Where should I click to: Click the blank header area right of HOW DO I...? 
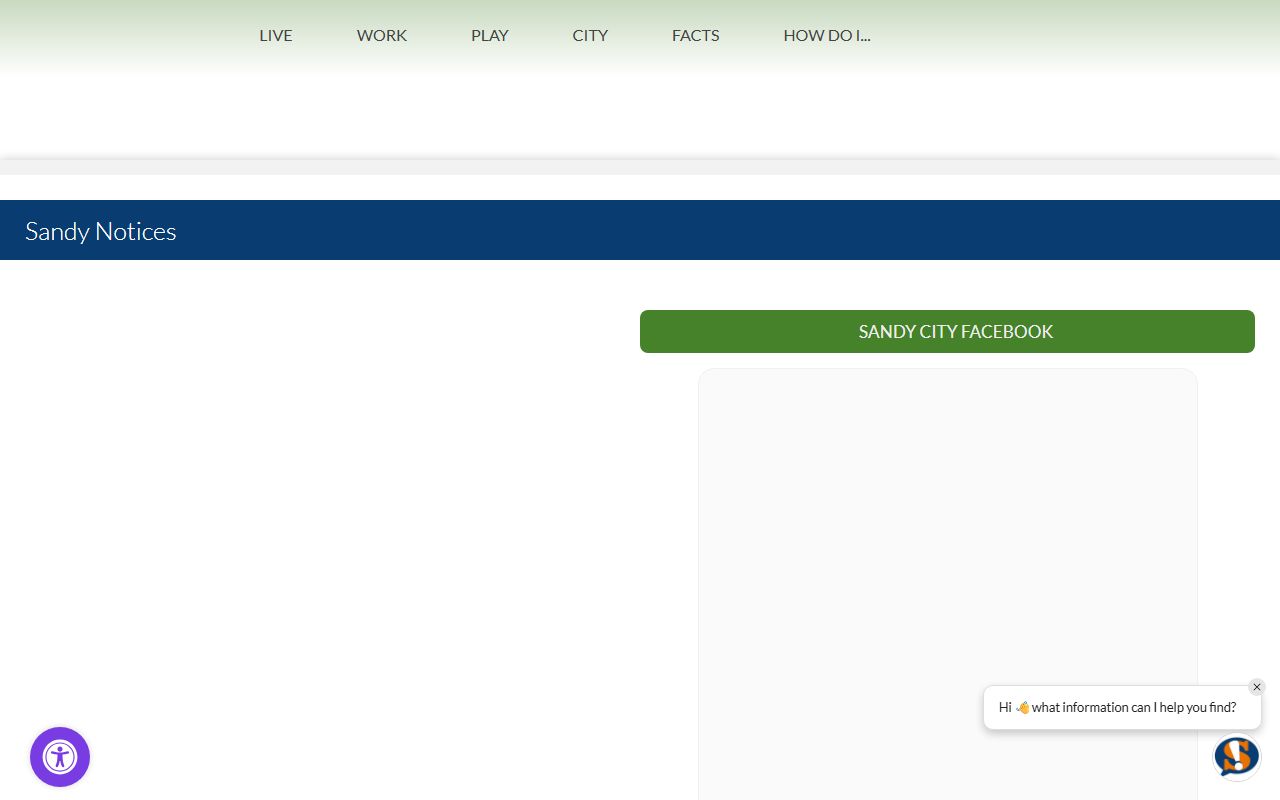coord(1080,35)
